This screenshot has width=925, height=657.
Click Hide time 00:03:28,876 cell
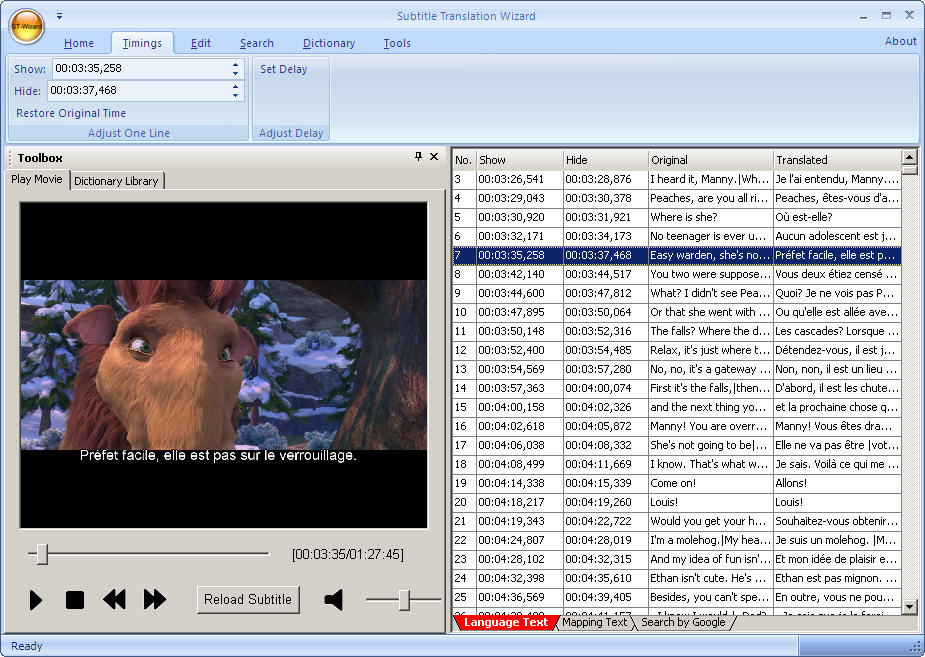click(605, 179)
